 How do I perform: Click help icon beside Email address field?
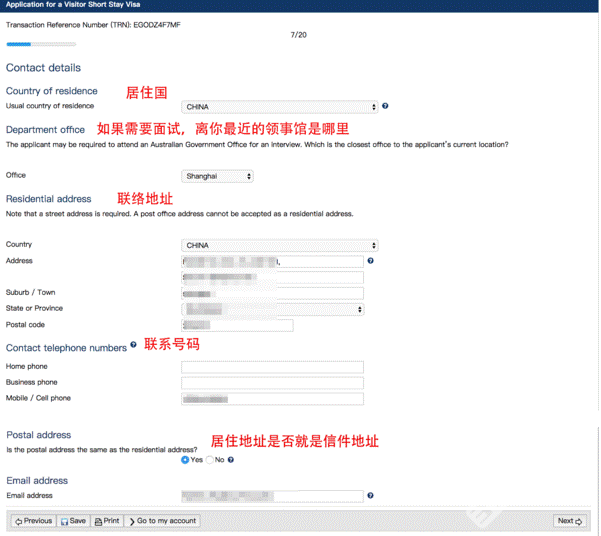pyautogui.click(x=370, y=495)
